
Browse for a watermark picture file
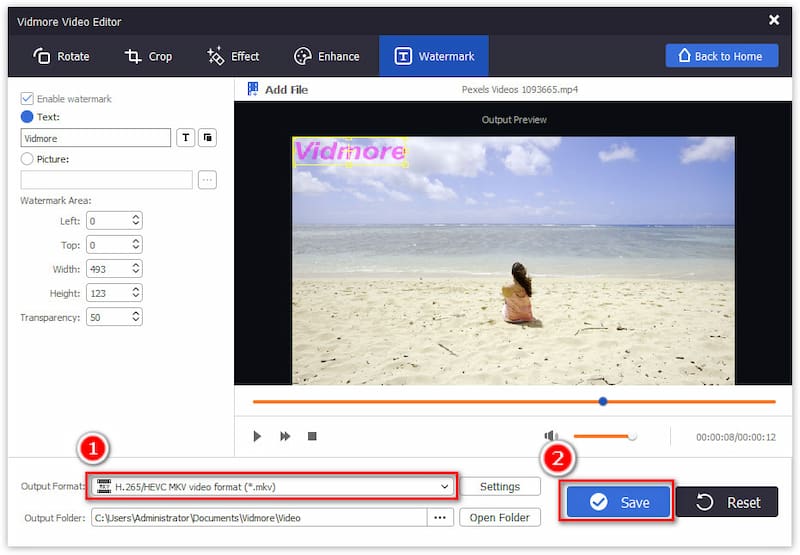click(x=207, y=180)
